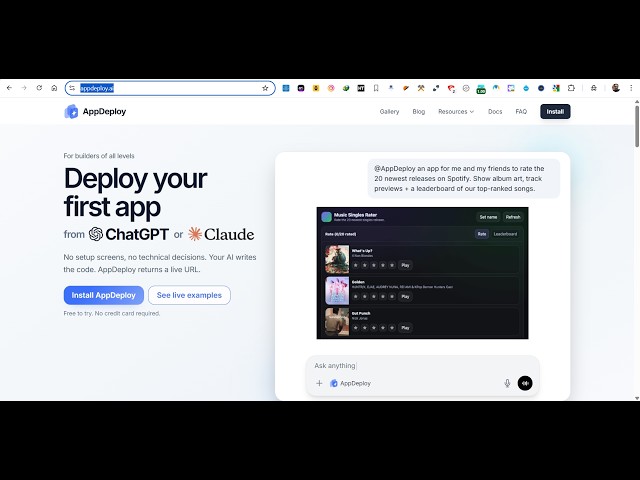Play the Golden track preview
The width and height of the screenshot is (640, 480).
(405, 296)
